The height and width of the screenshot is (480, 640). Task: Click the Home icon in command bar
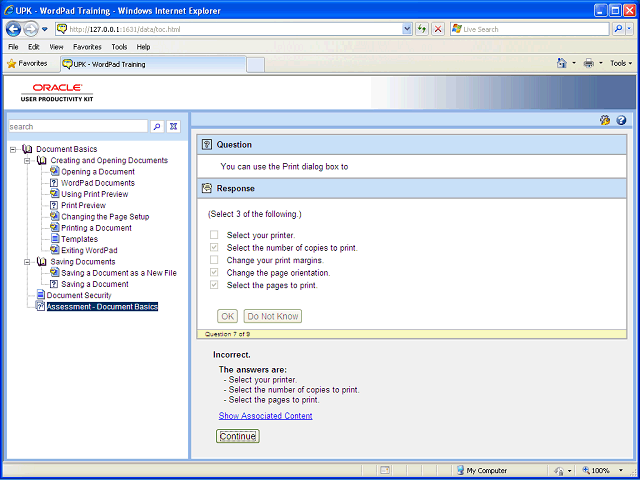point(562,63)
